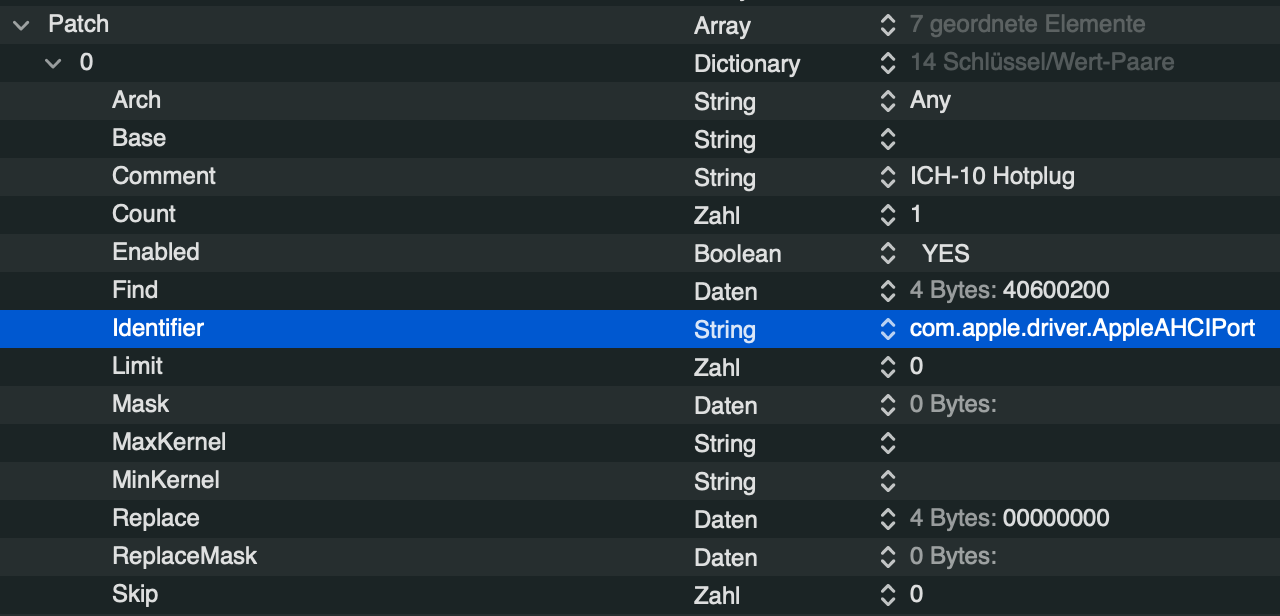This screenshot has width=1280, height=616.
Task: Click the ReplaceMask key name
Action: coord(184,556)
